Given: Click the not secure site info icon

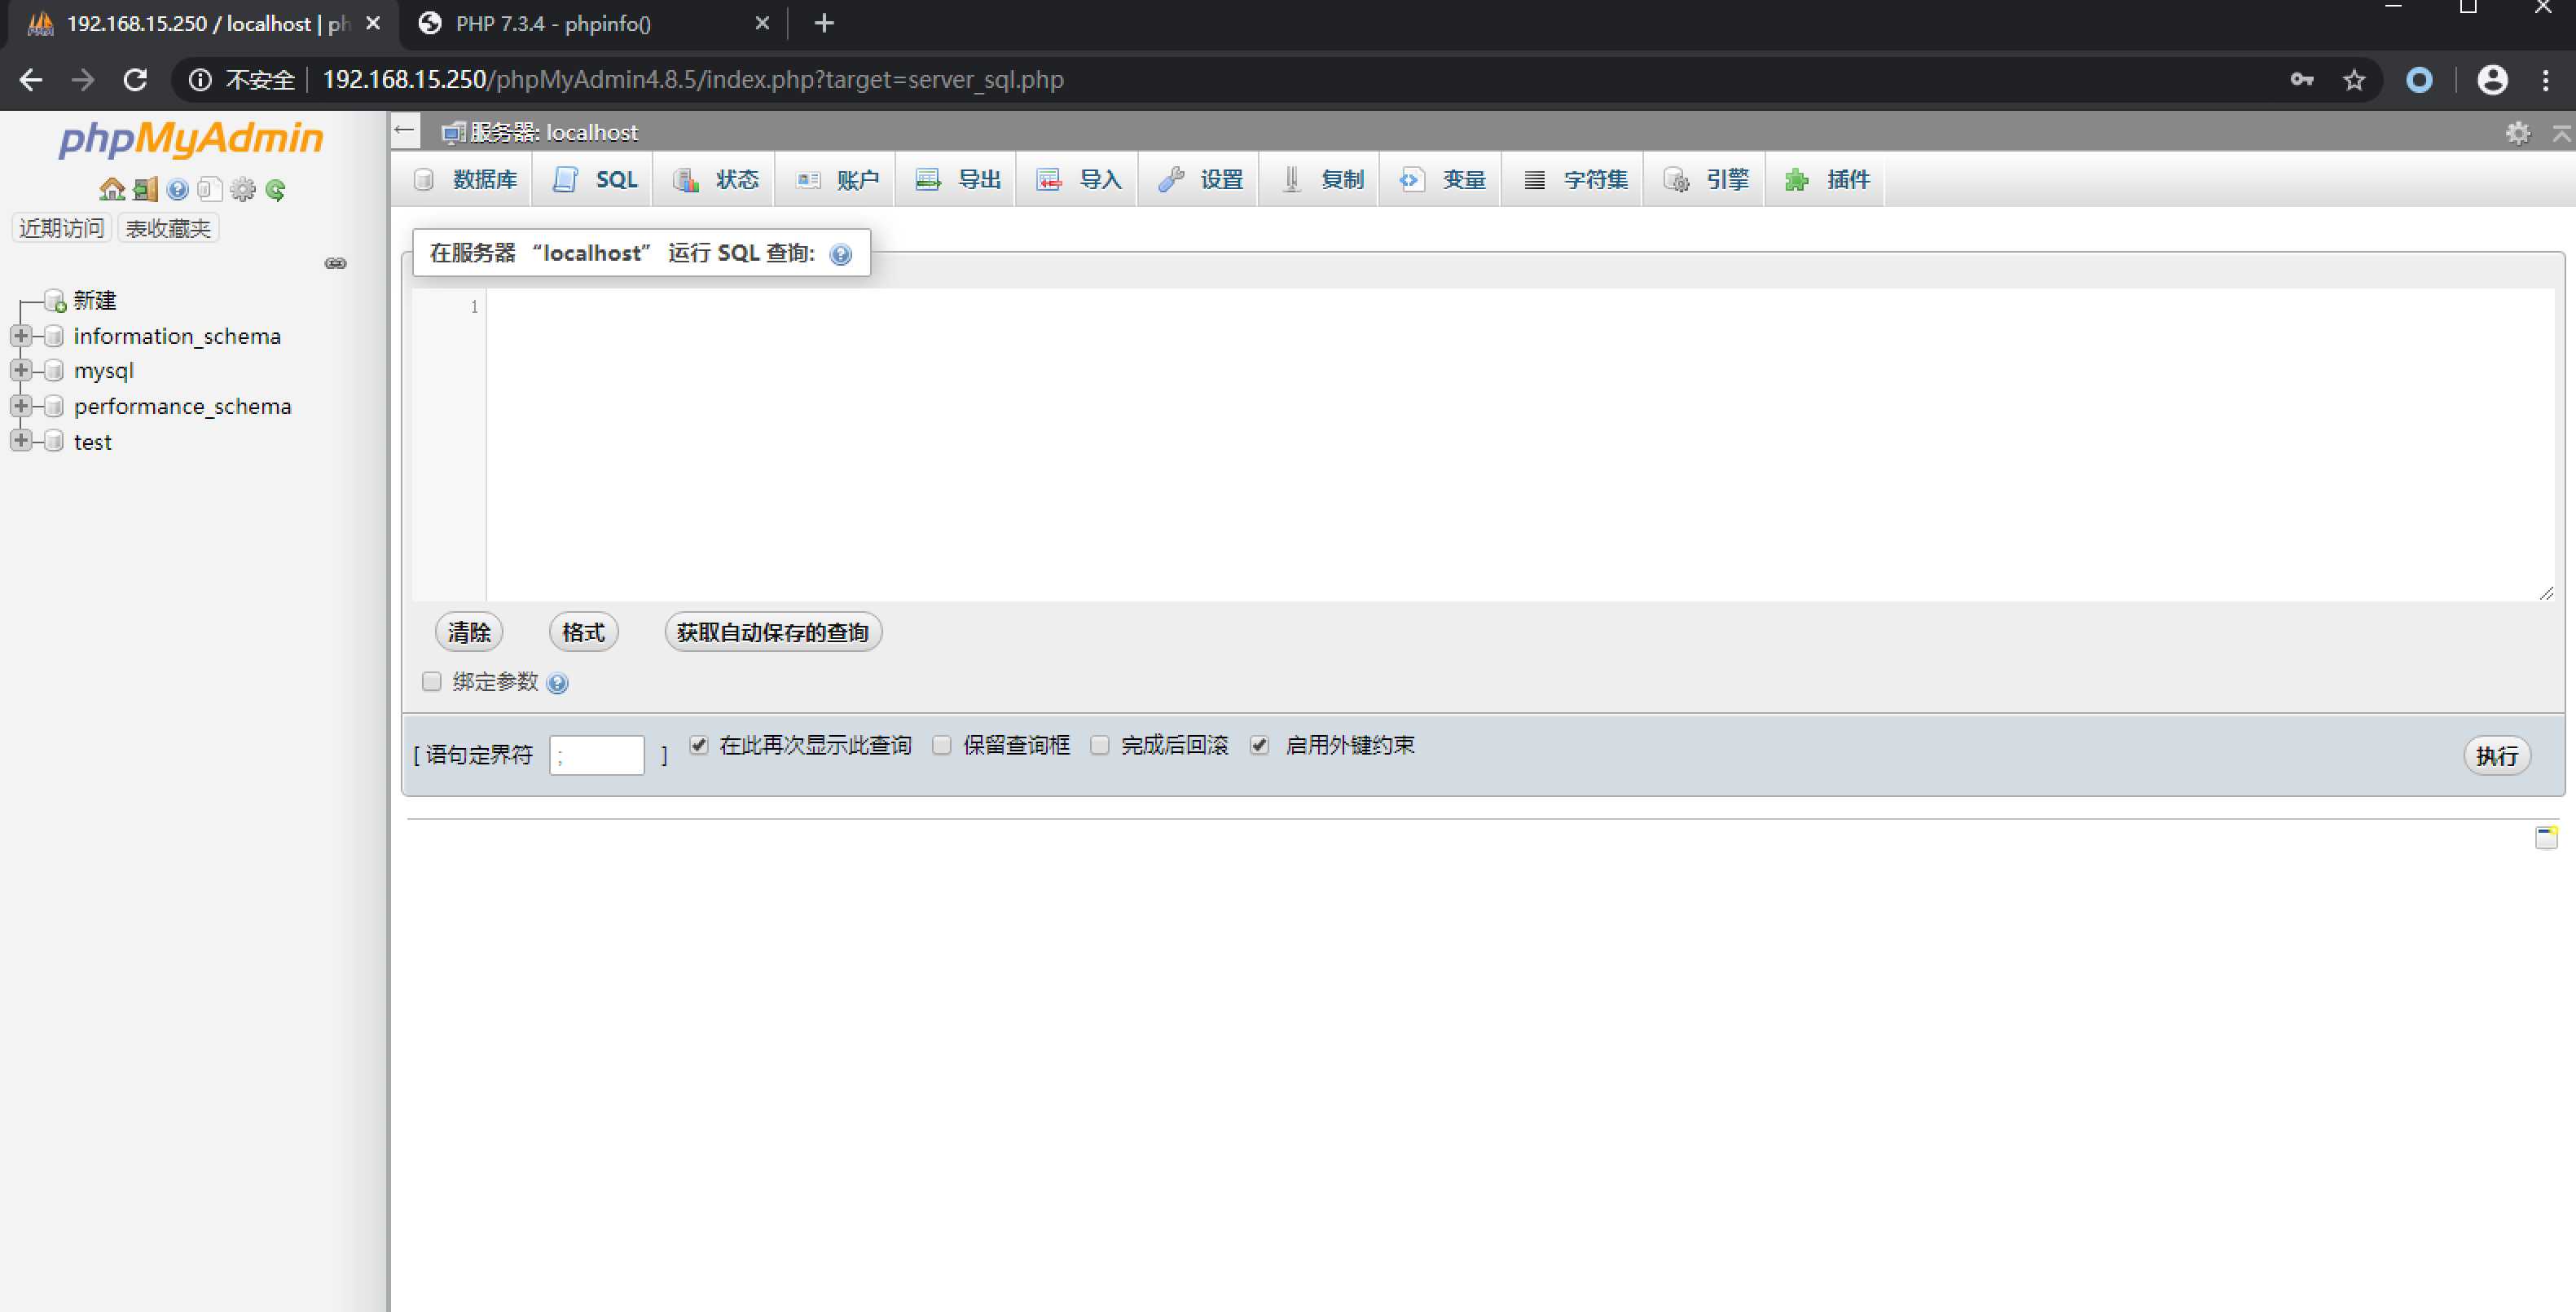Looking at the screenshot, I should coord(200,79).
